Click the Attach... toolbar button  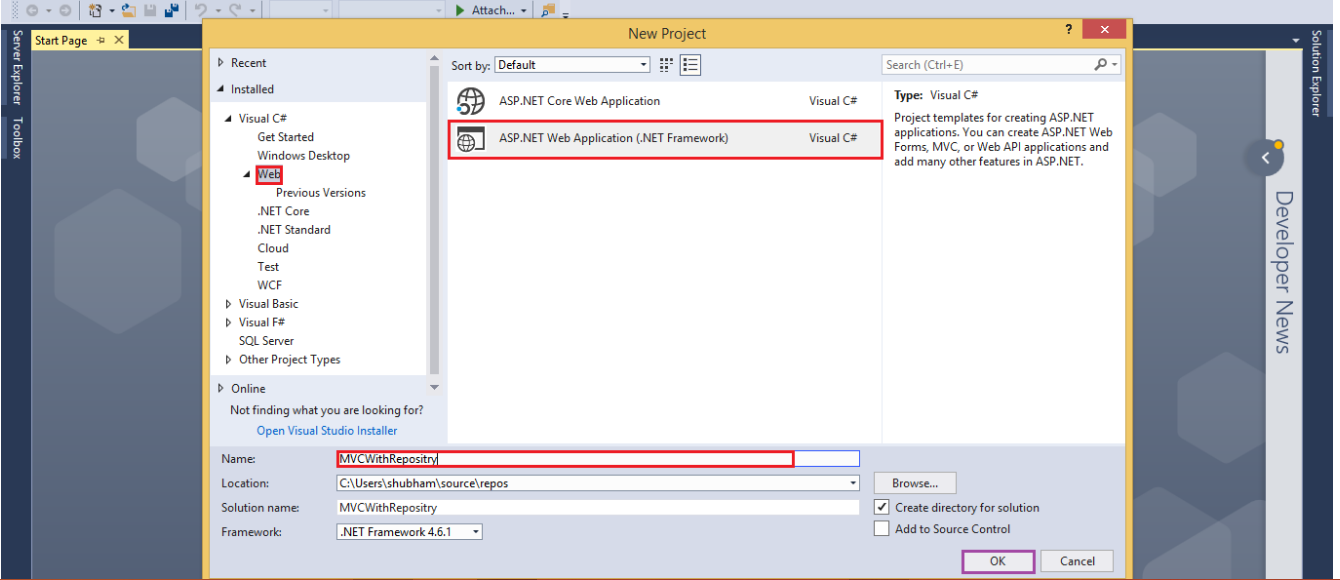tap(492, 10)
